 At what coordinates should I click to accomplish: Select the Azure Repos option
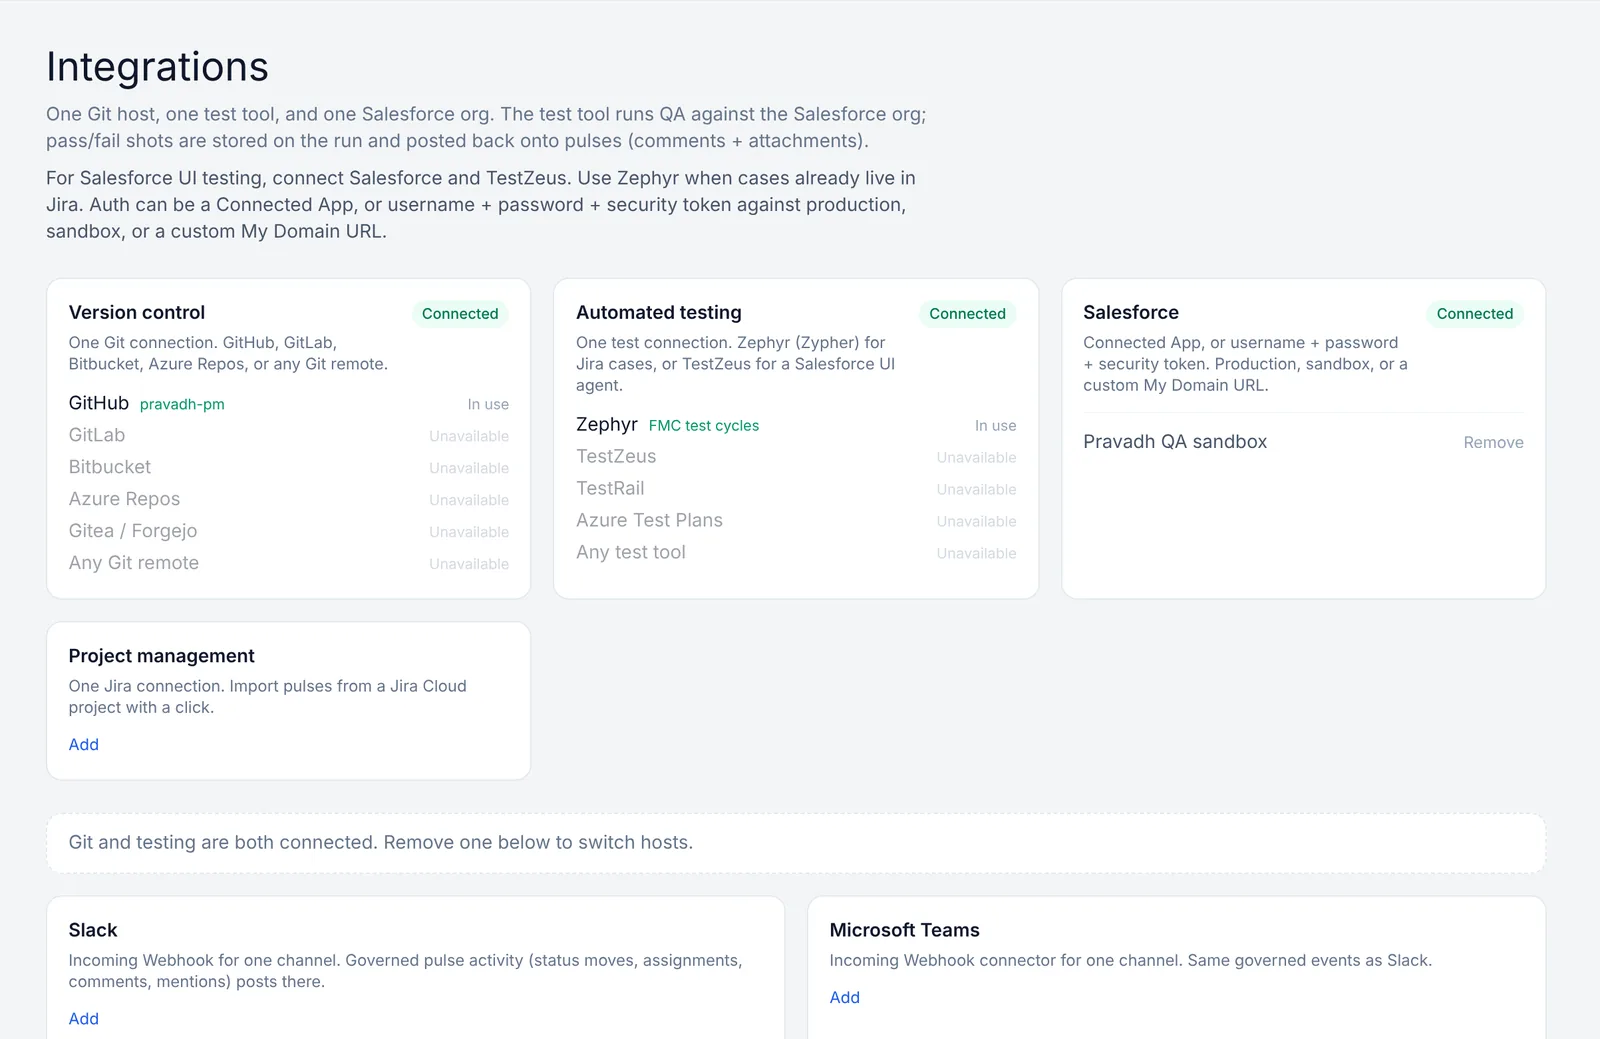pos(289,499)
